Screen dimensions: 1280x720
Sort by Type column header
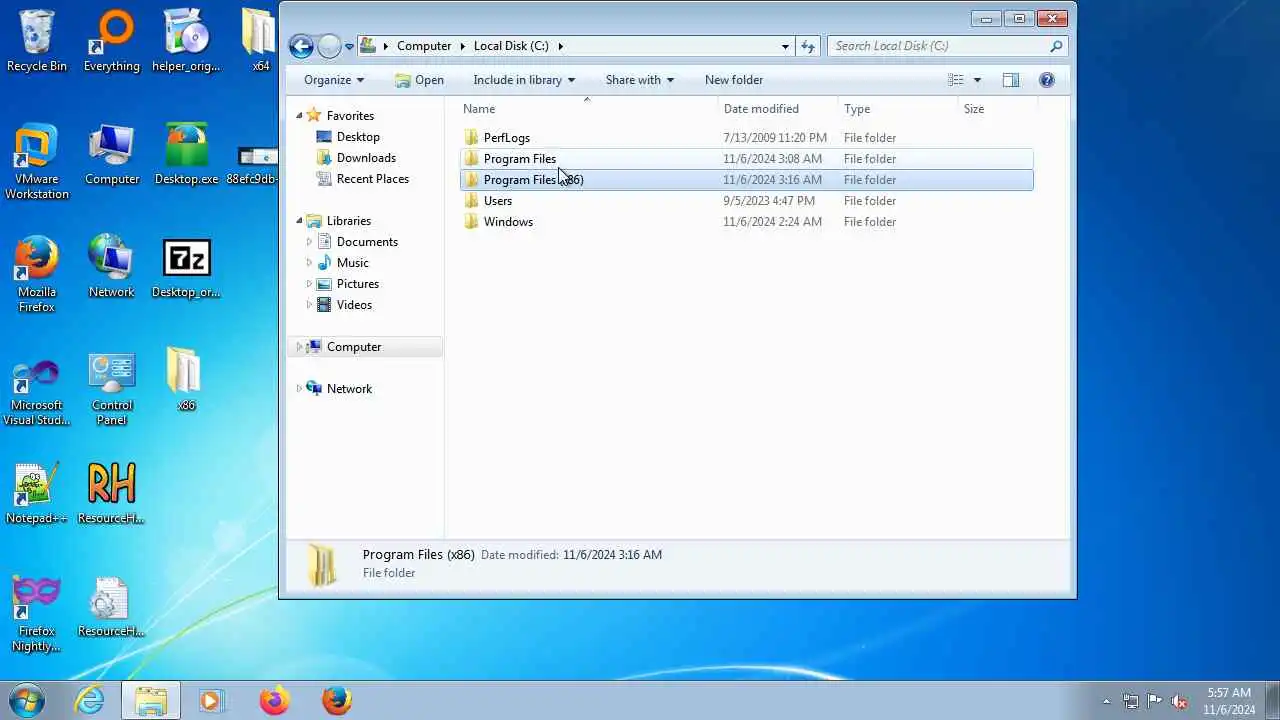897,109
